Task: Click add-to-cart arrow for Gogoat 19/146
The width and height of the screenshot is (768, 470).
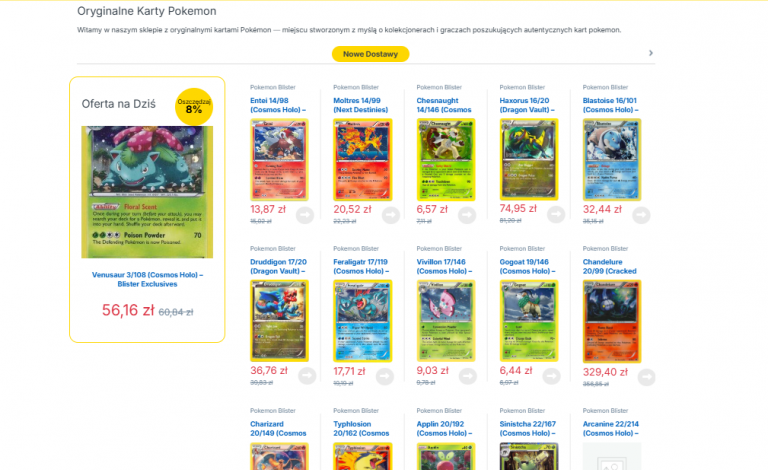Action: point(552,376)
